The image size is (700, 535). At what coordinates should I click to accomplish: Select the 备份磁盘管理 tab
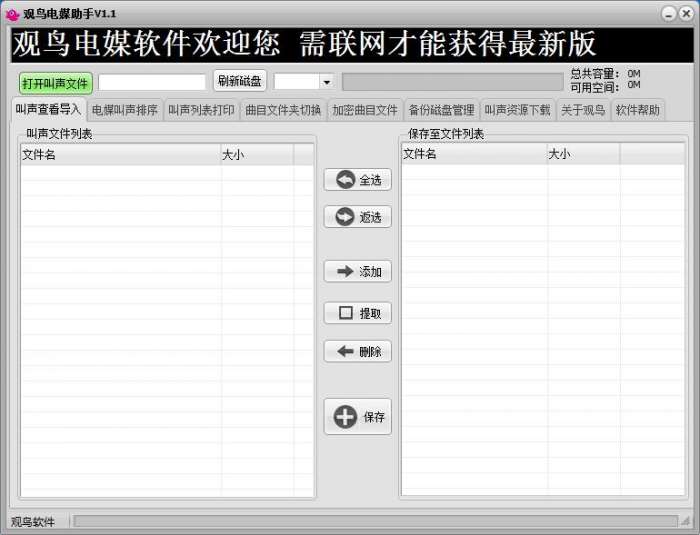tap(441, 110)
